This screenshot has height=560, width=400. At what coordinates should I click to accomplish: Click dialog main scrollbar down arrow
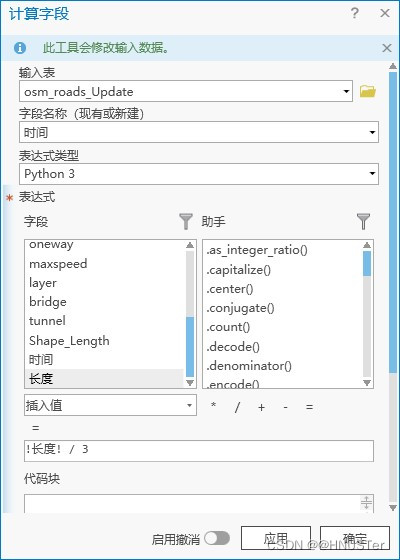[393, 508]
